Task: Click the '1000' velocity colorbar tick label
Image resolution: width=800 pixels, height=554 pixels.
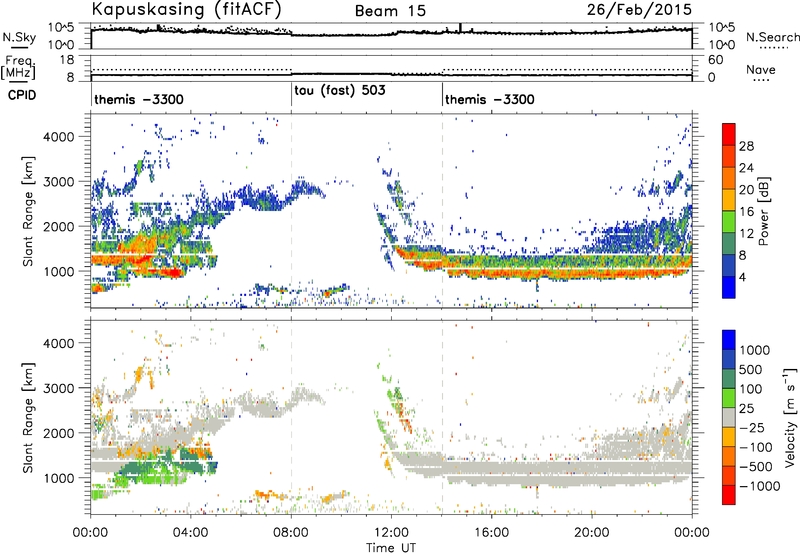Action: point(755,350)
